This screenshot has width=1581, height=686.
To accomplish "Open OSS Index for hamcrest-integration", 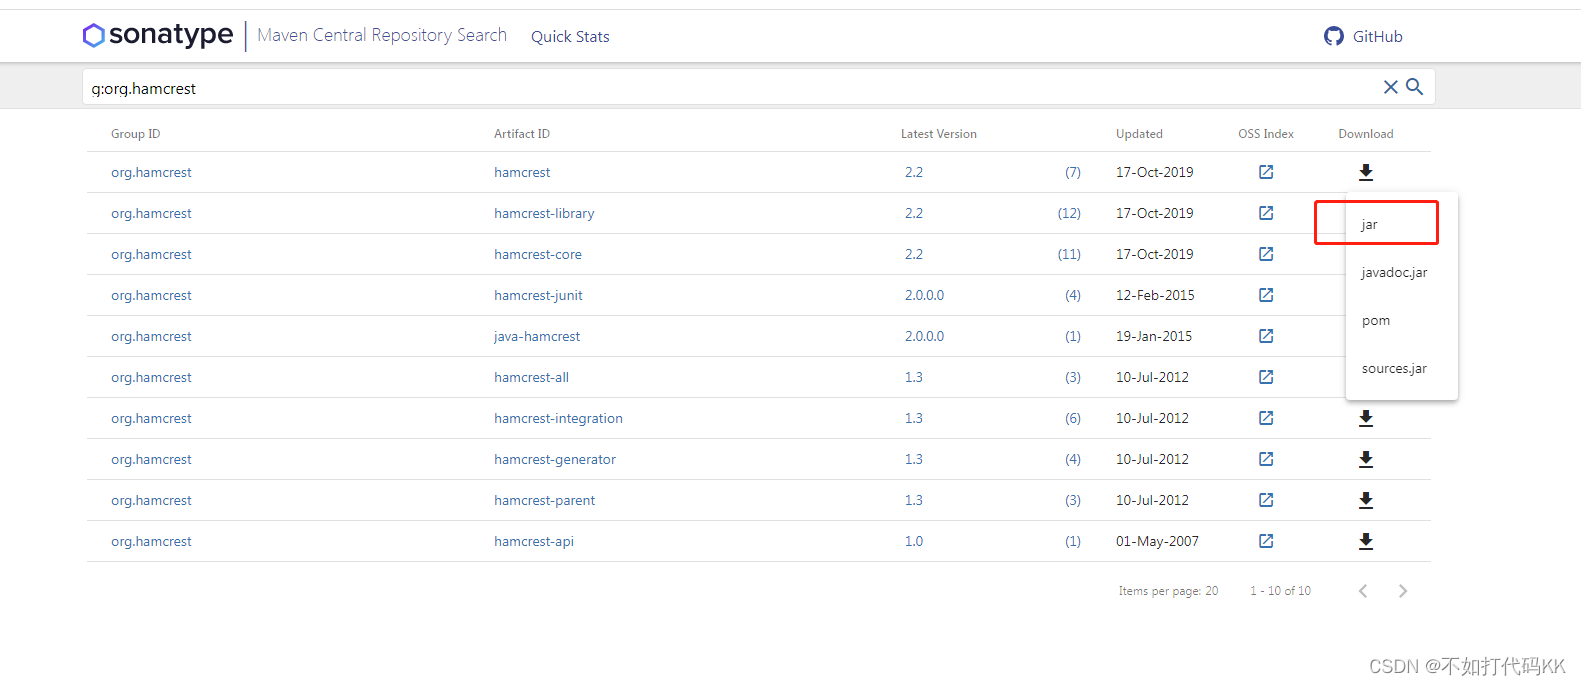I will (1266, 418).
